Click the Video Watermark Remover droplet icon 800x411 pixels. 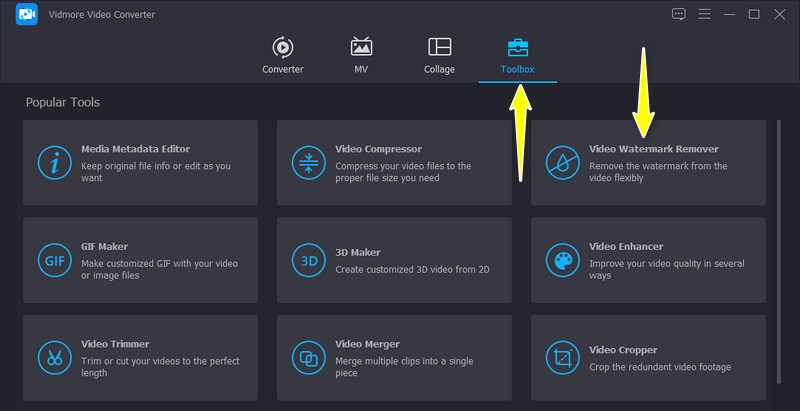click(562, 163)
